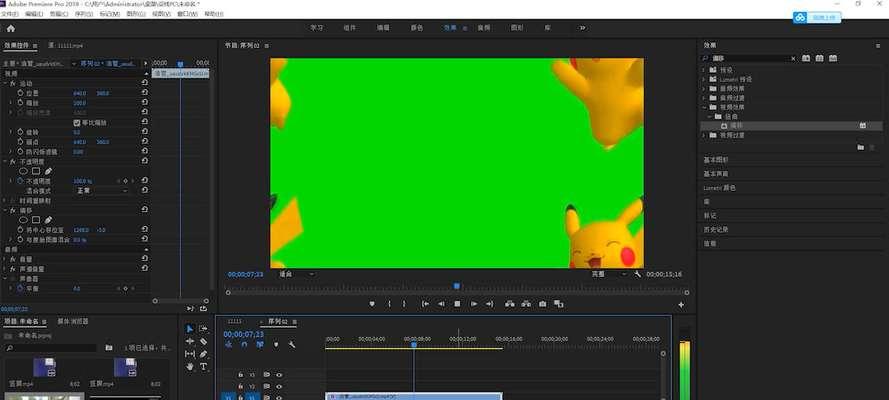Viewport: 889px width, 400px height.
Task: Switch to 颜色 workspace tab
Action: tap(417, 28)
